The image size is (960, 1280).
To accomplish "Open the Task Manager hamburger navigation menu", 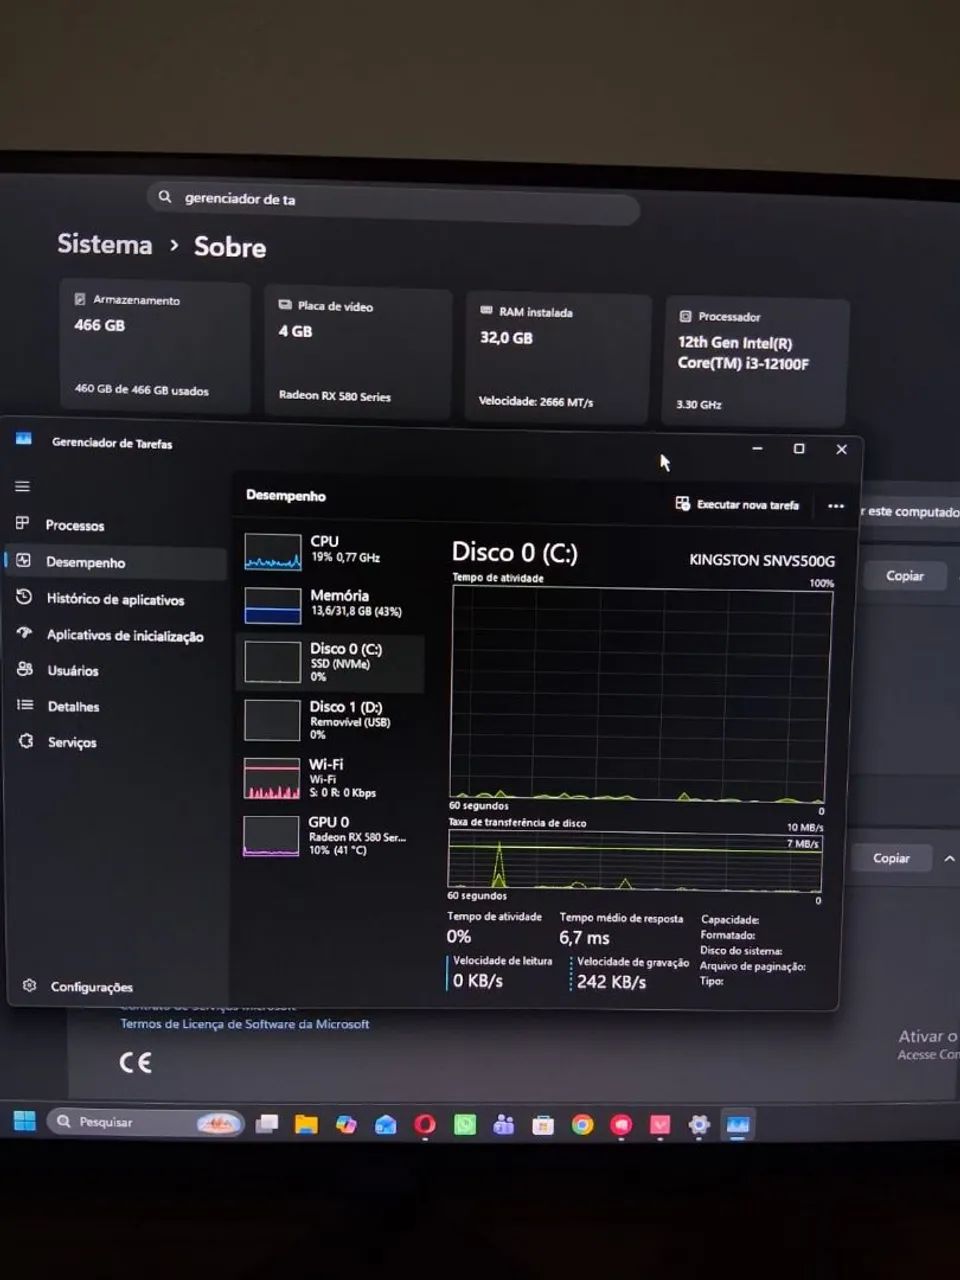I will pyautogui.click(x=22, y=486).
